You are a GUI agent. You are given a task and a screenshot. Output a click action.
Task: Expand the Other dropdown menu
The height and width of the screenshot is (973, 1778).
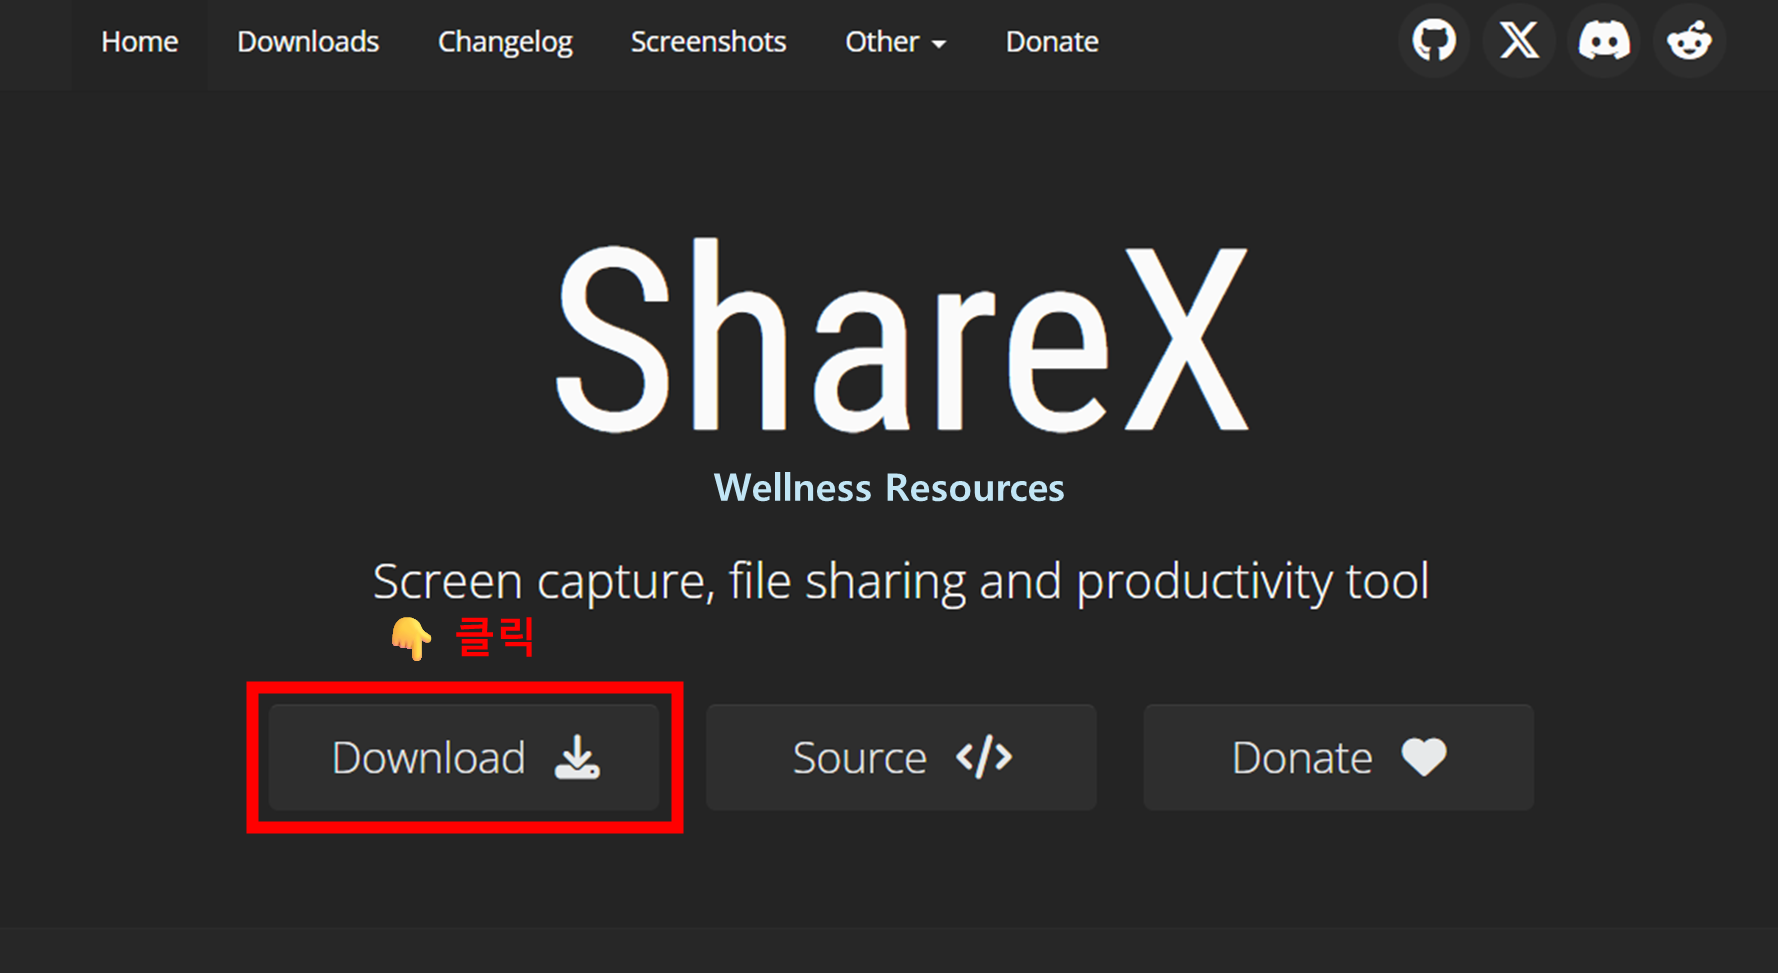896,42
